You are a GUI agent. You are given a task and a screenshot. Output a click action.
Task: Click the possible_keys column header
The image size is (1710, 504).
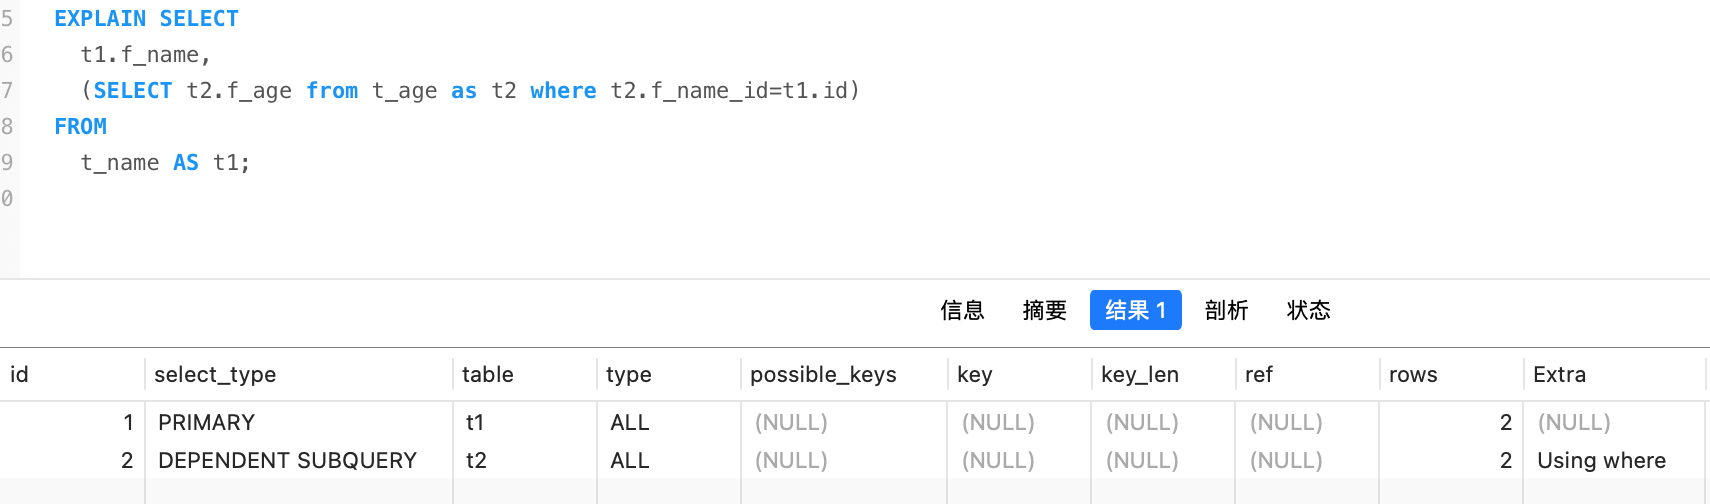click(x=823, y=375)
